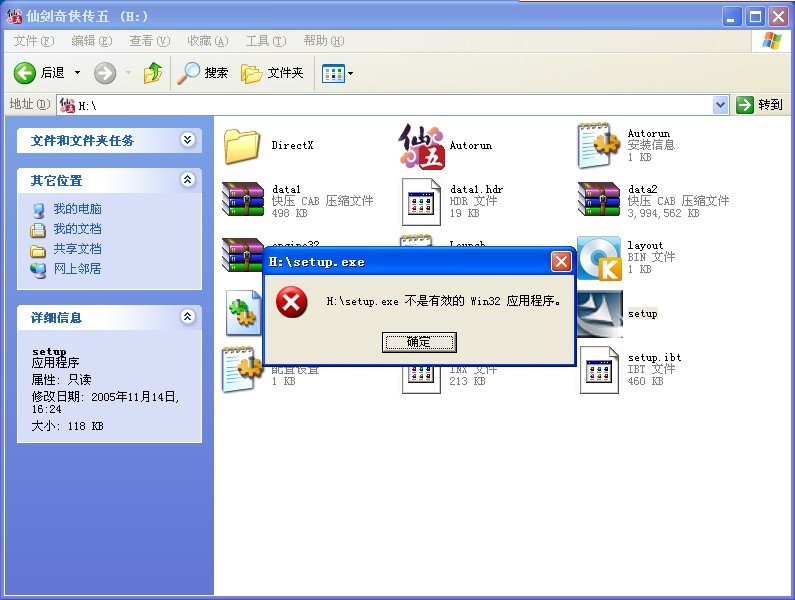This screenshot has height=600, width=795.
Task: Select the Autorun 仙五 application icon
Action: [422, 146]
